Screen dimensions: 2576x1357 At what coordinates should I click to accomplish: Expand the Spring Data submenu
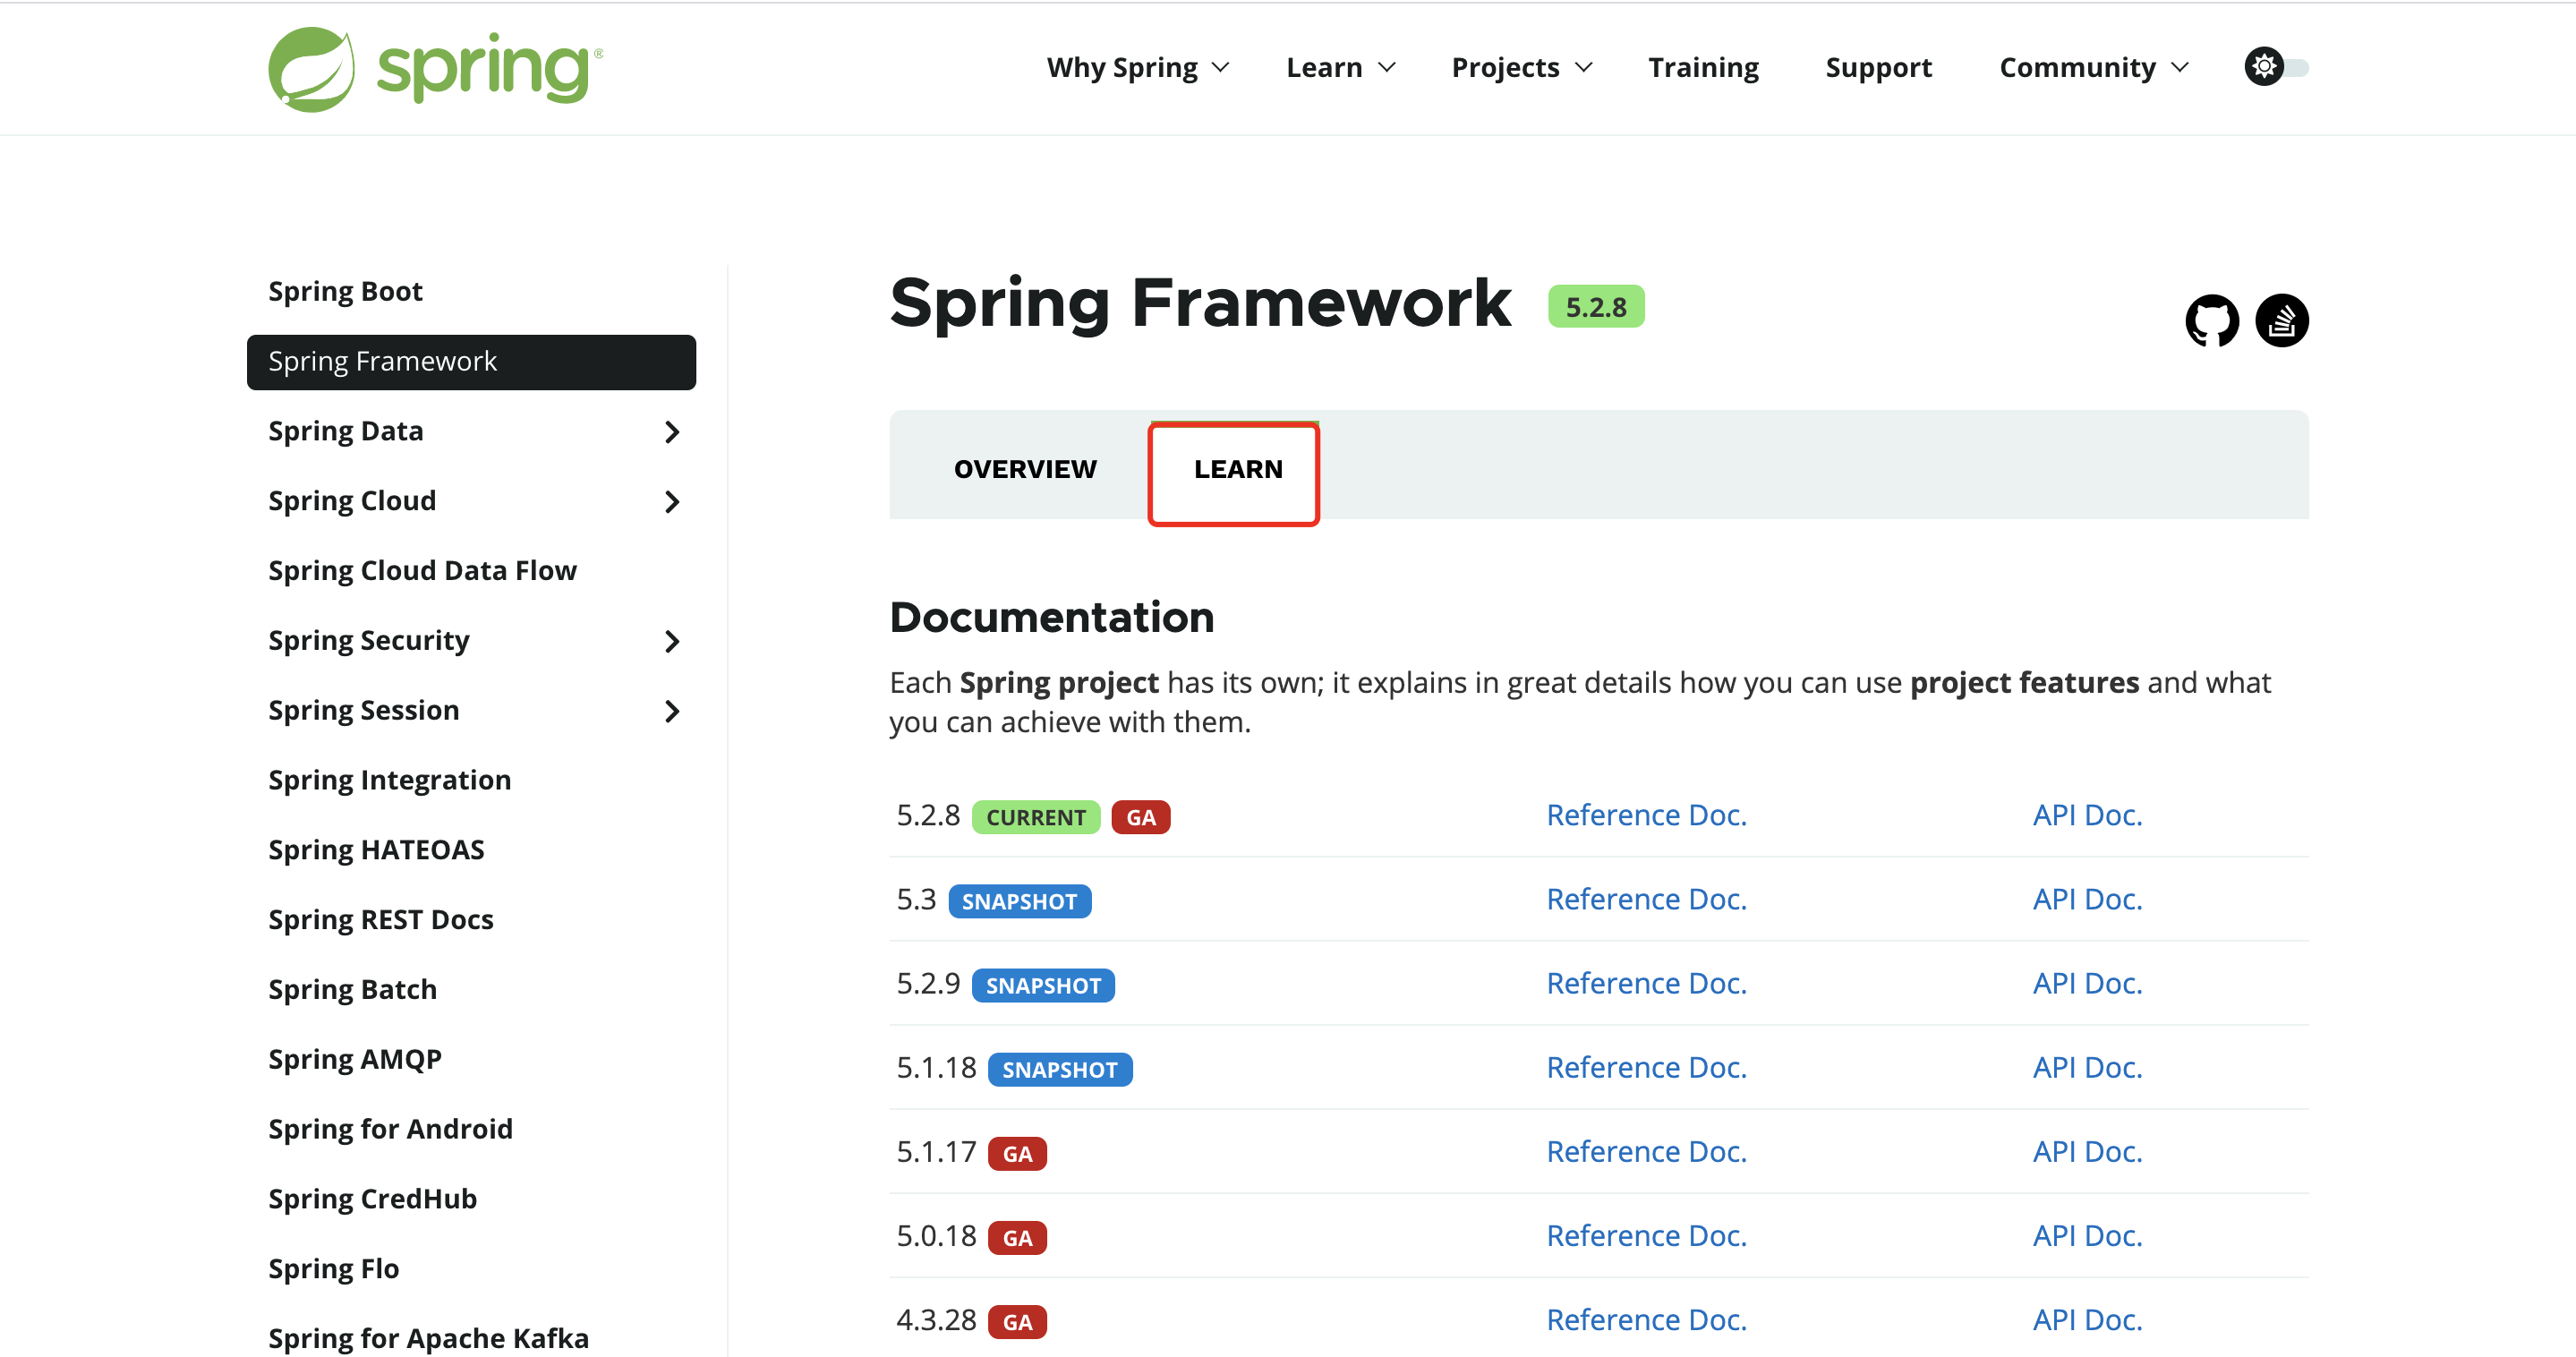pyautogui.click(x=672, y=432)
